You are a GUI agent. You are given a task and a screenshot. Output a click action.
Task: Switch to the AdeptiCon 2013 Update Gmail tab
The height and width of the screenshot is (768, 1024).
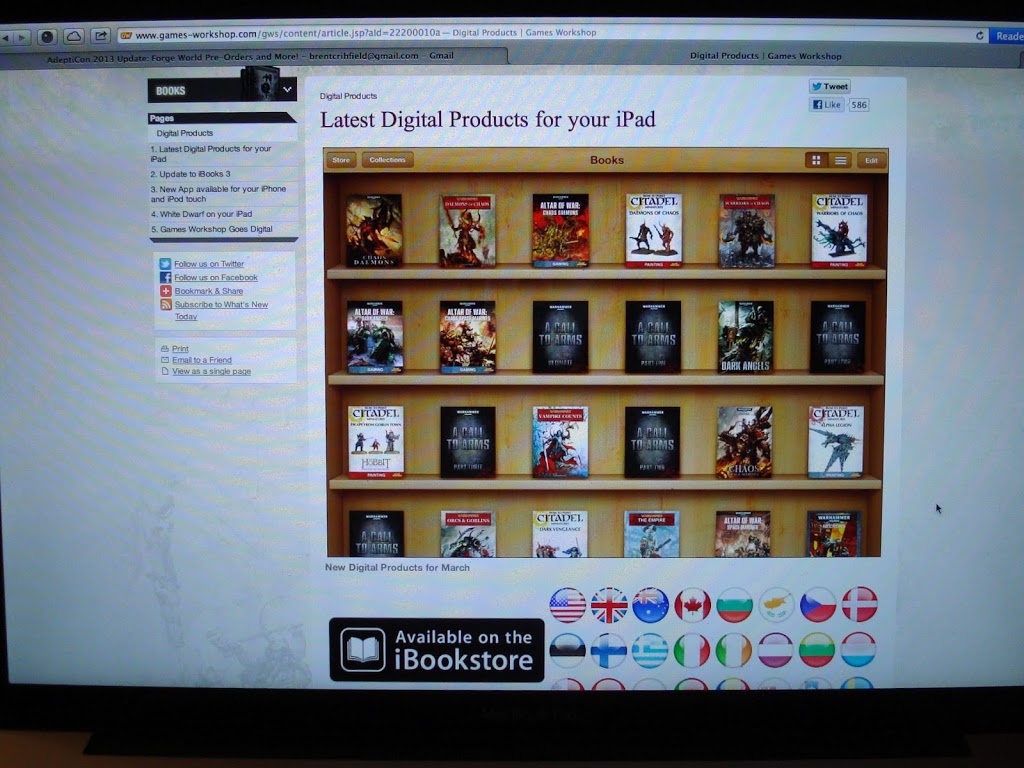[251, 57]
